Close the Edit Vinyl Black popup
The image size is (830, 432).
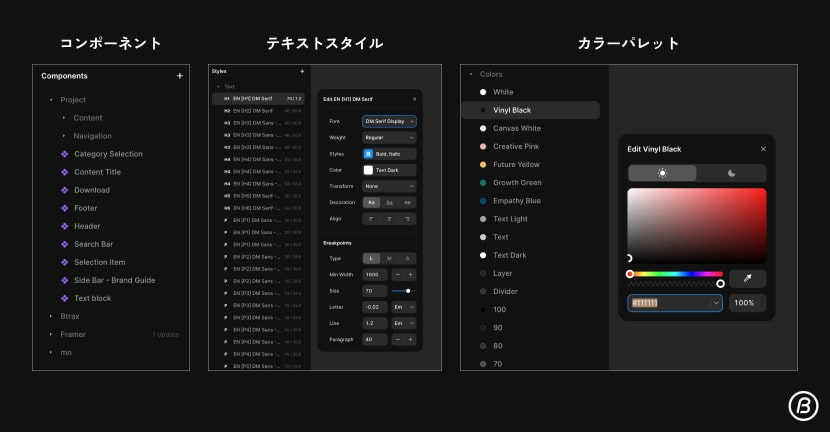click(763, 149)
